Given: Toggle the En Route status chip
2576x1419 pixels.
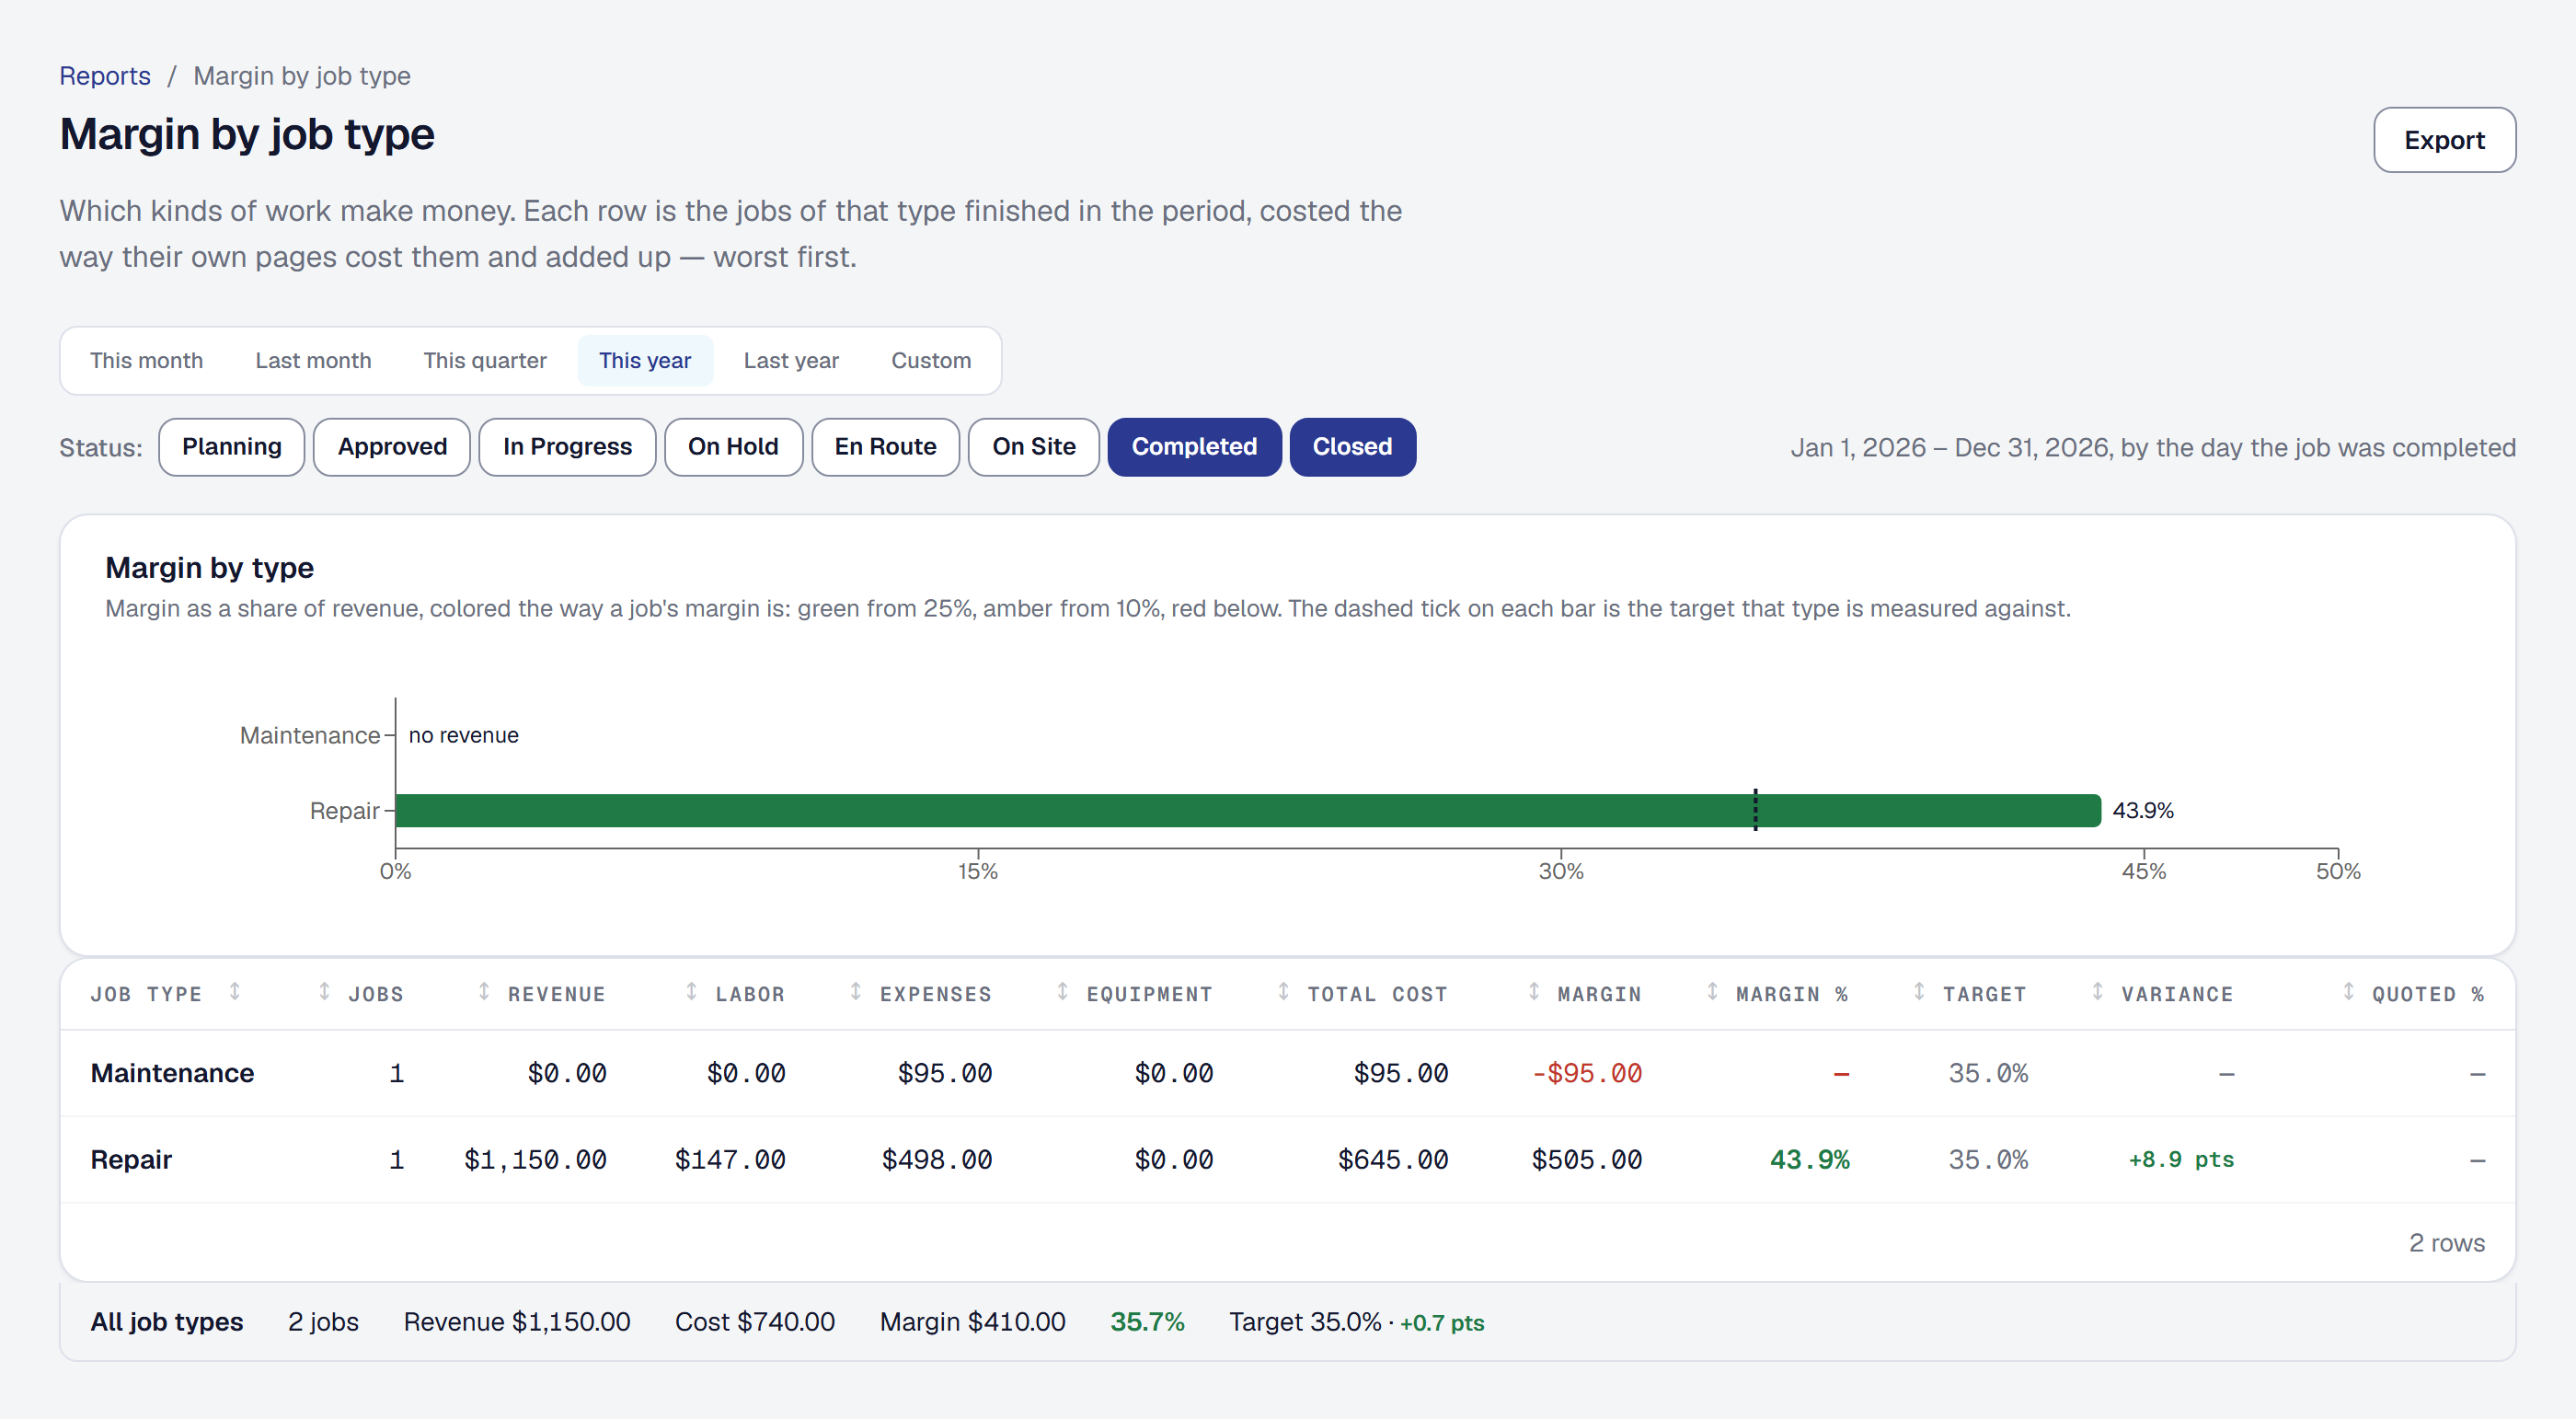Looking at the screenshot, I should point(885,447).
